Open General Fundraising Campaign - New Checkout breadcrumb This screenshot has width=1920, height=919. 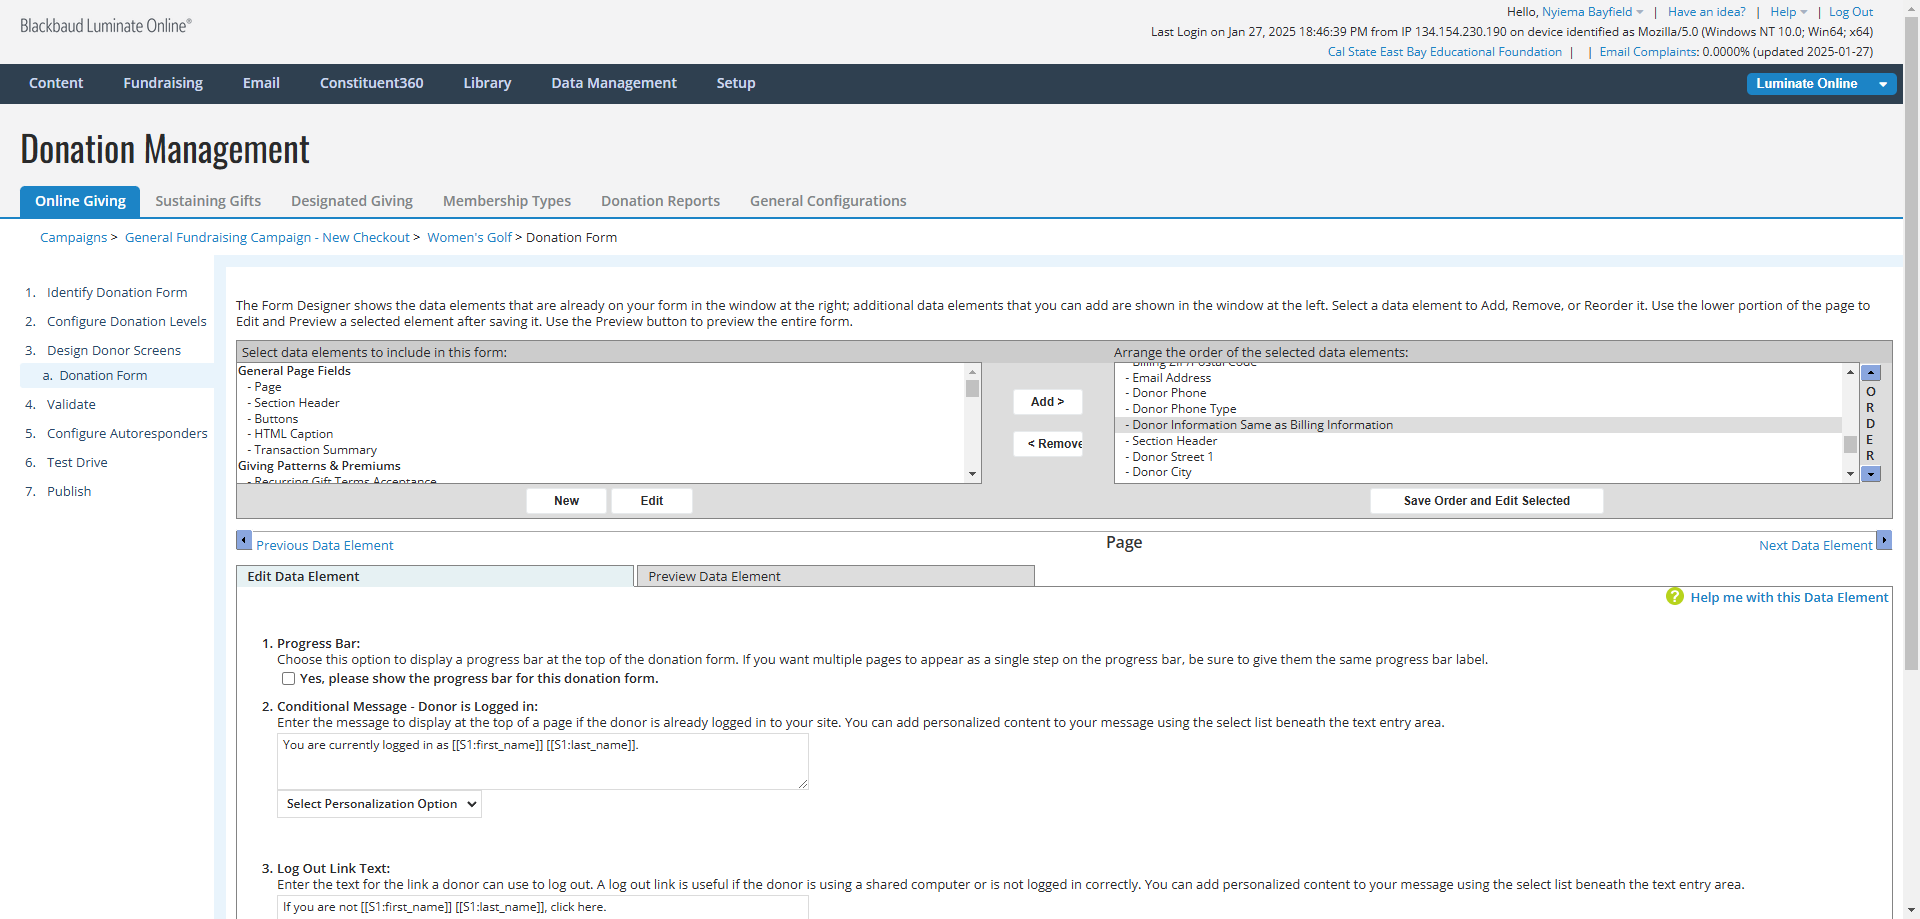tap(267, 238)
